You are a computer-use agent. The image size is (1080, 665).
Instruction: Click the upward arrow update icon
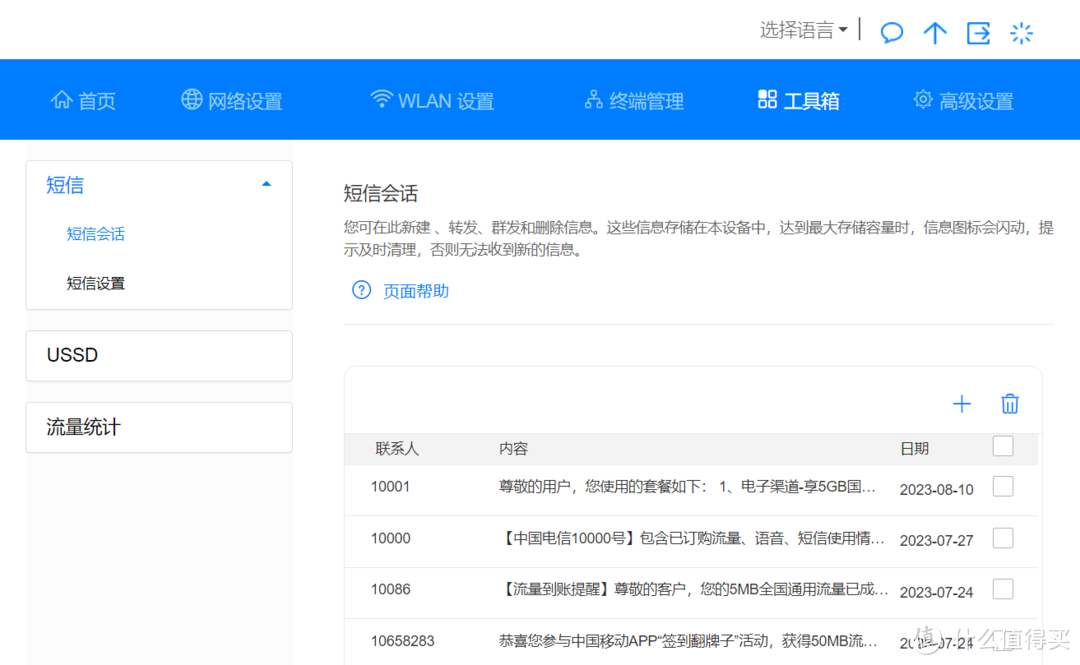(x=935, y=32)
